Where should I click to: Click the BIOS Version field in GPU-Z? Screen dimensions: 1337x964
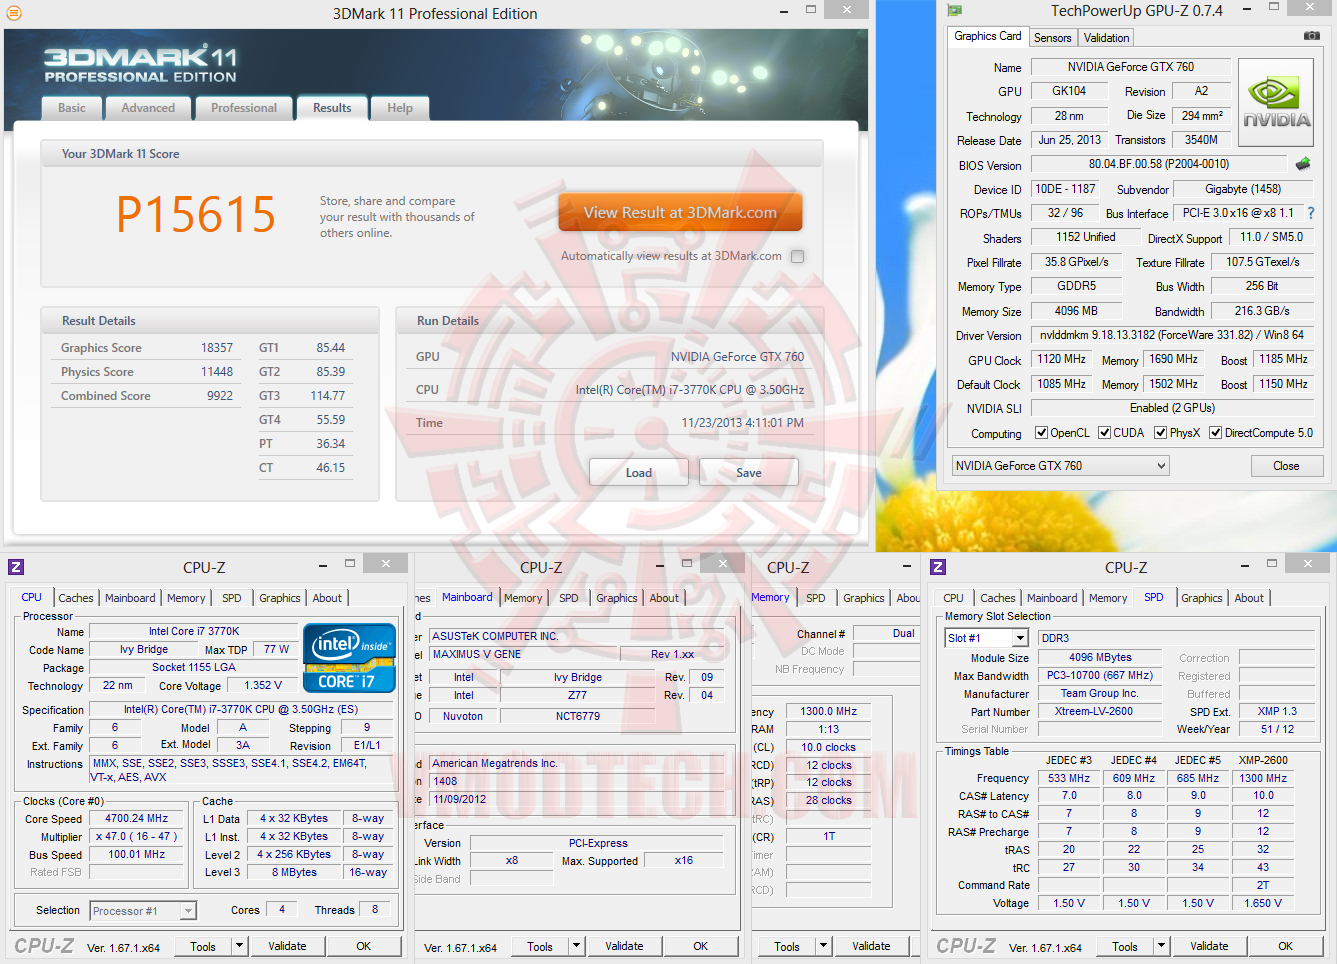click(x=1160, y=164)
